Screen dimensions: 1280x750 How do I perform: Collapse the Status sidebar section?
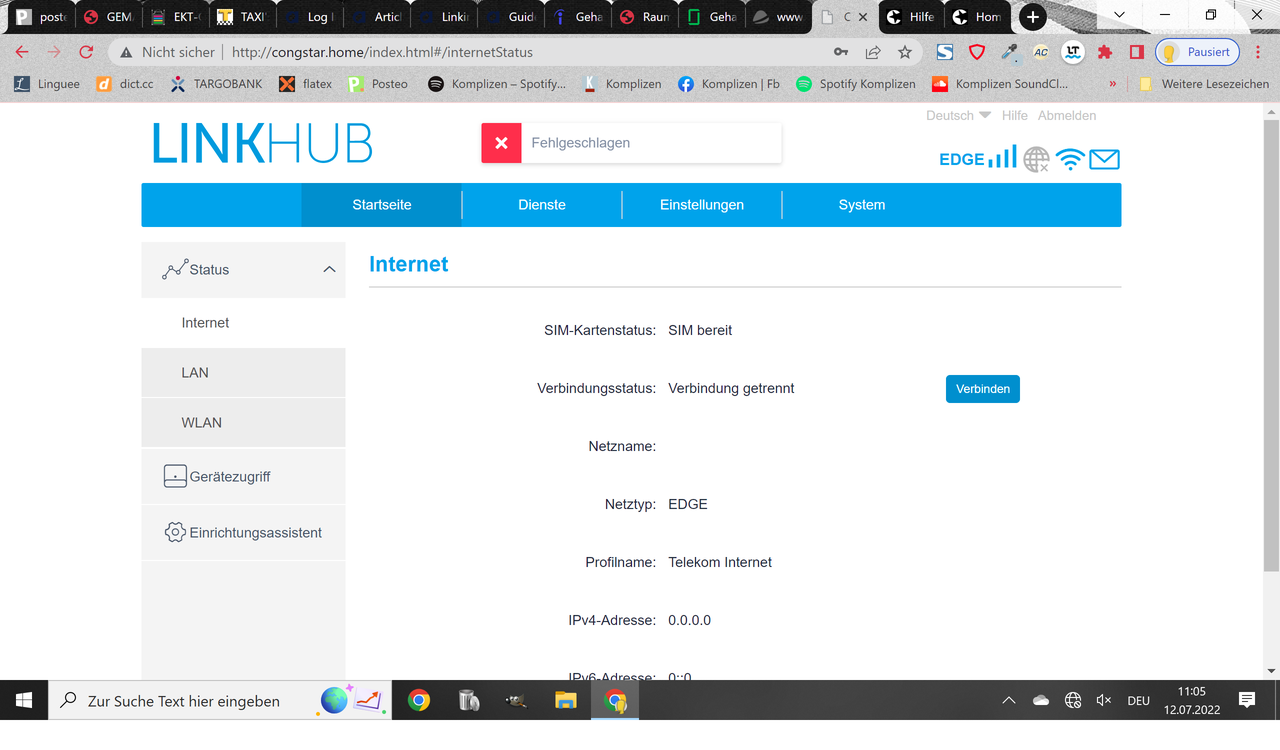coord(329,270)
